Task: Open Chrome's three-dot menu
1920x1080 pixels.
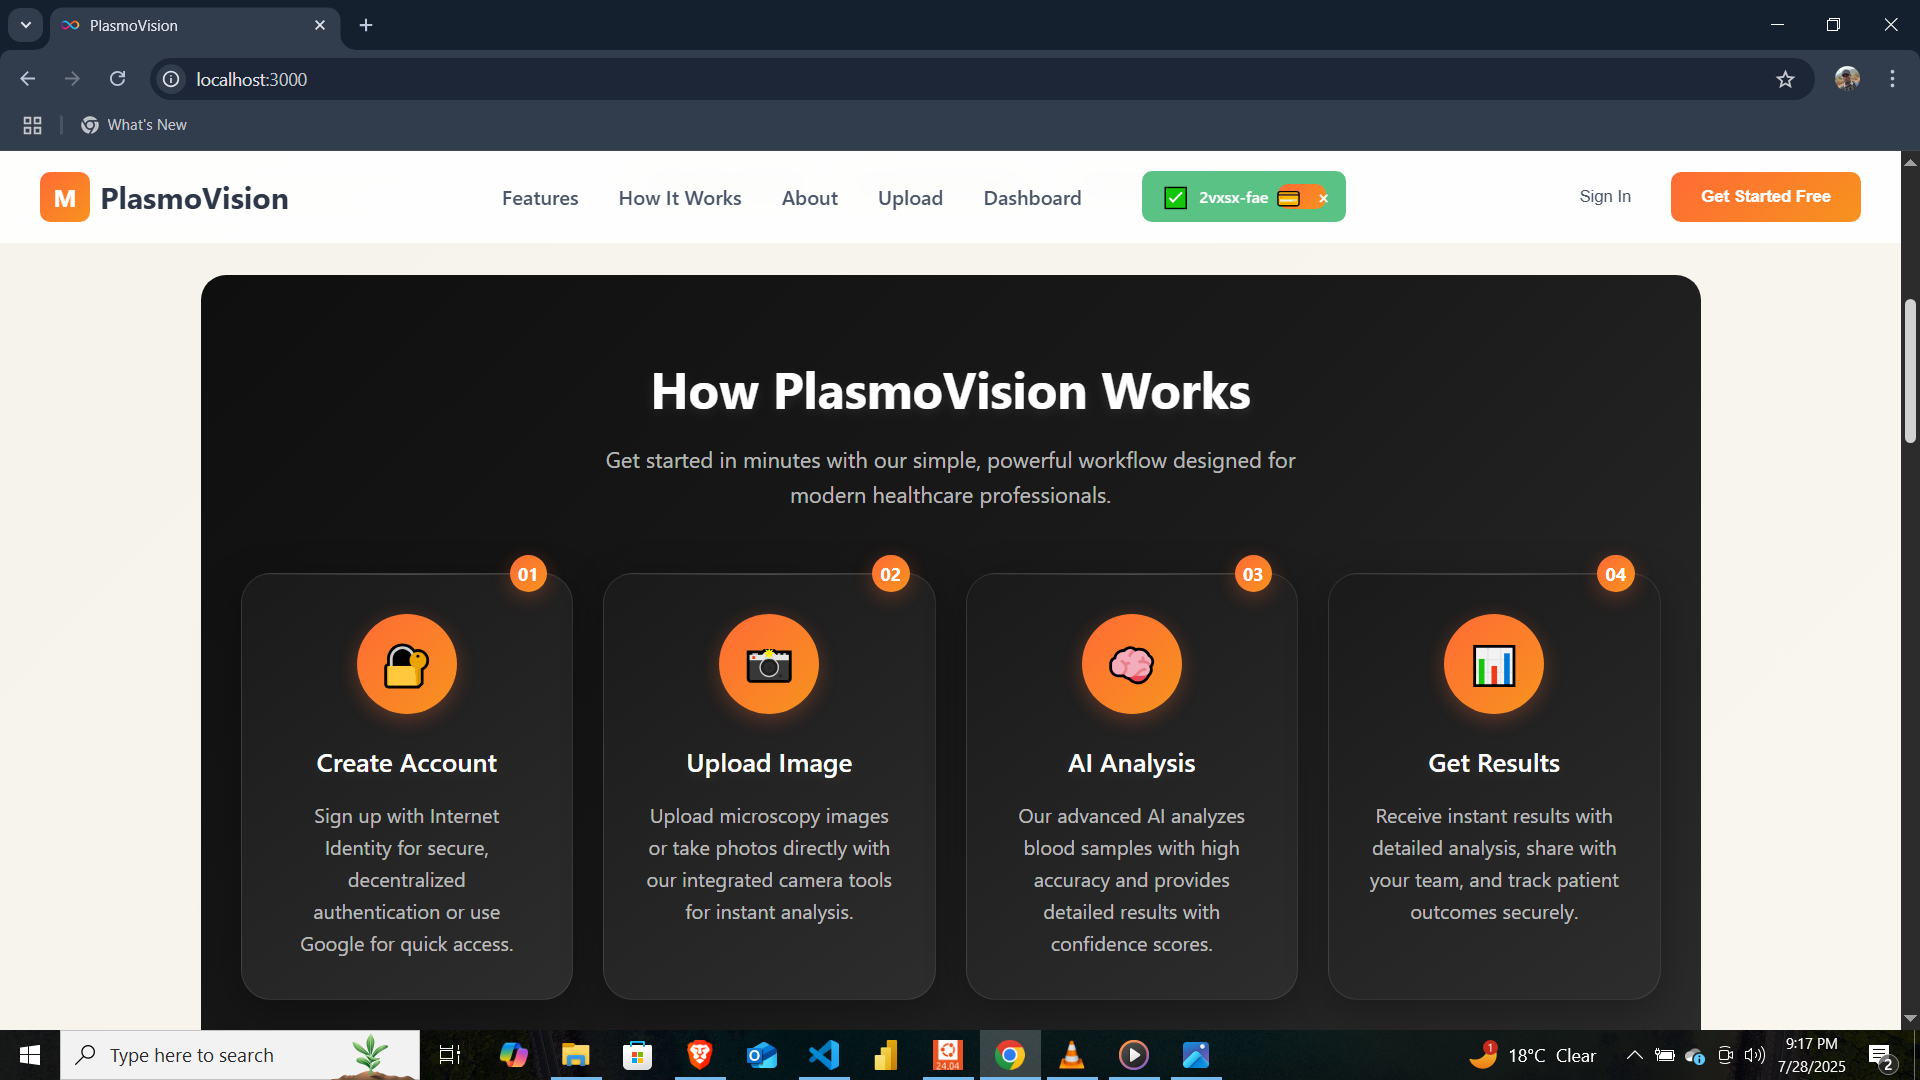Action: point(1892,79)
